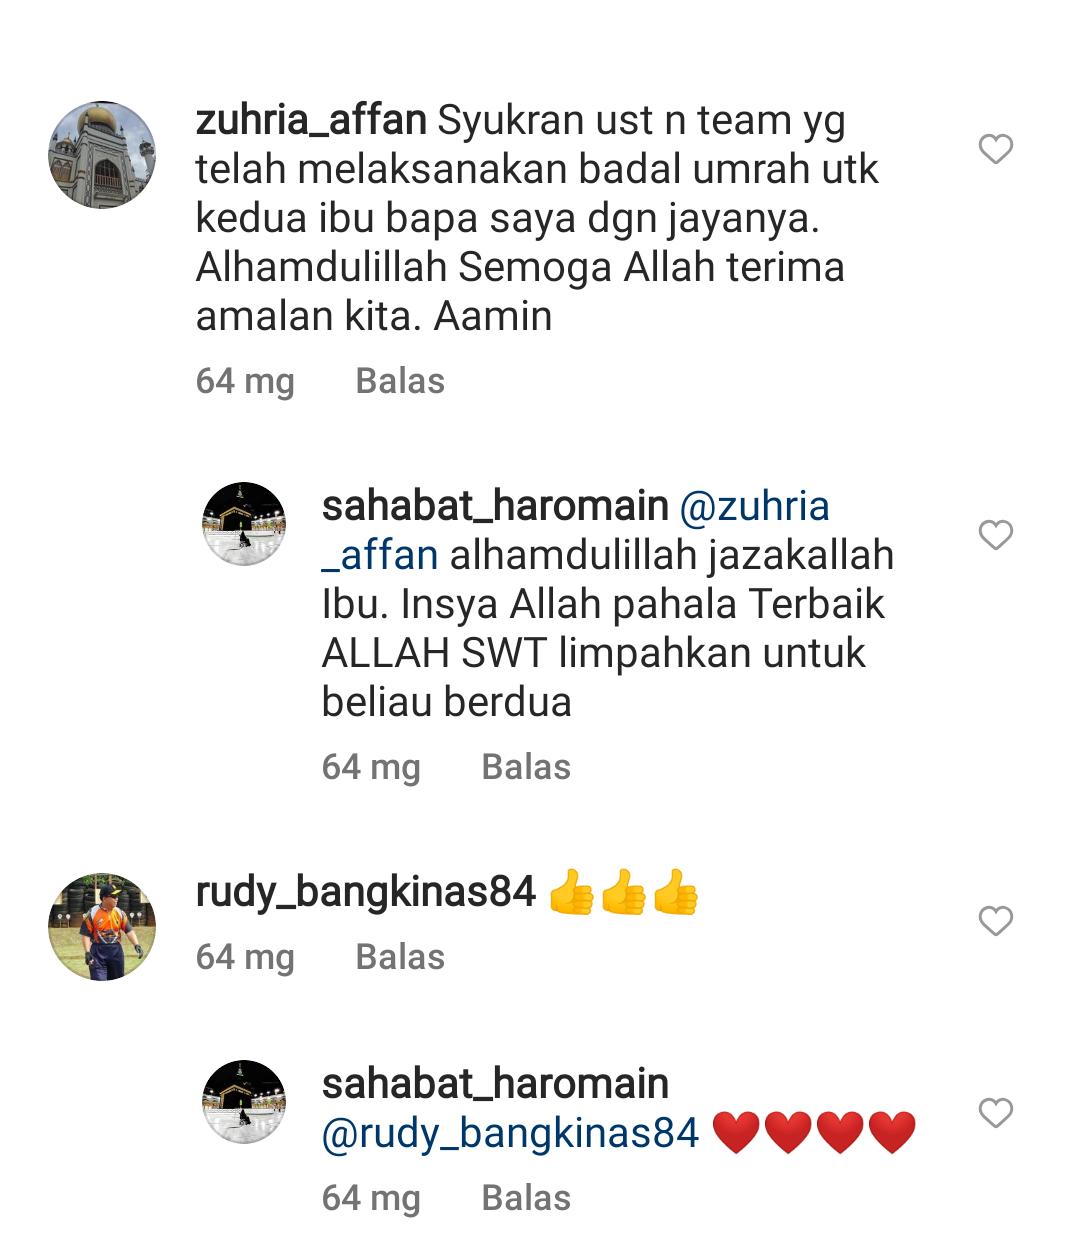Open sahabat_haromain's Kaaba avatar on first reply

pyautogui.click(x=244, y=524)
